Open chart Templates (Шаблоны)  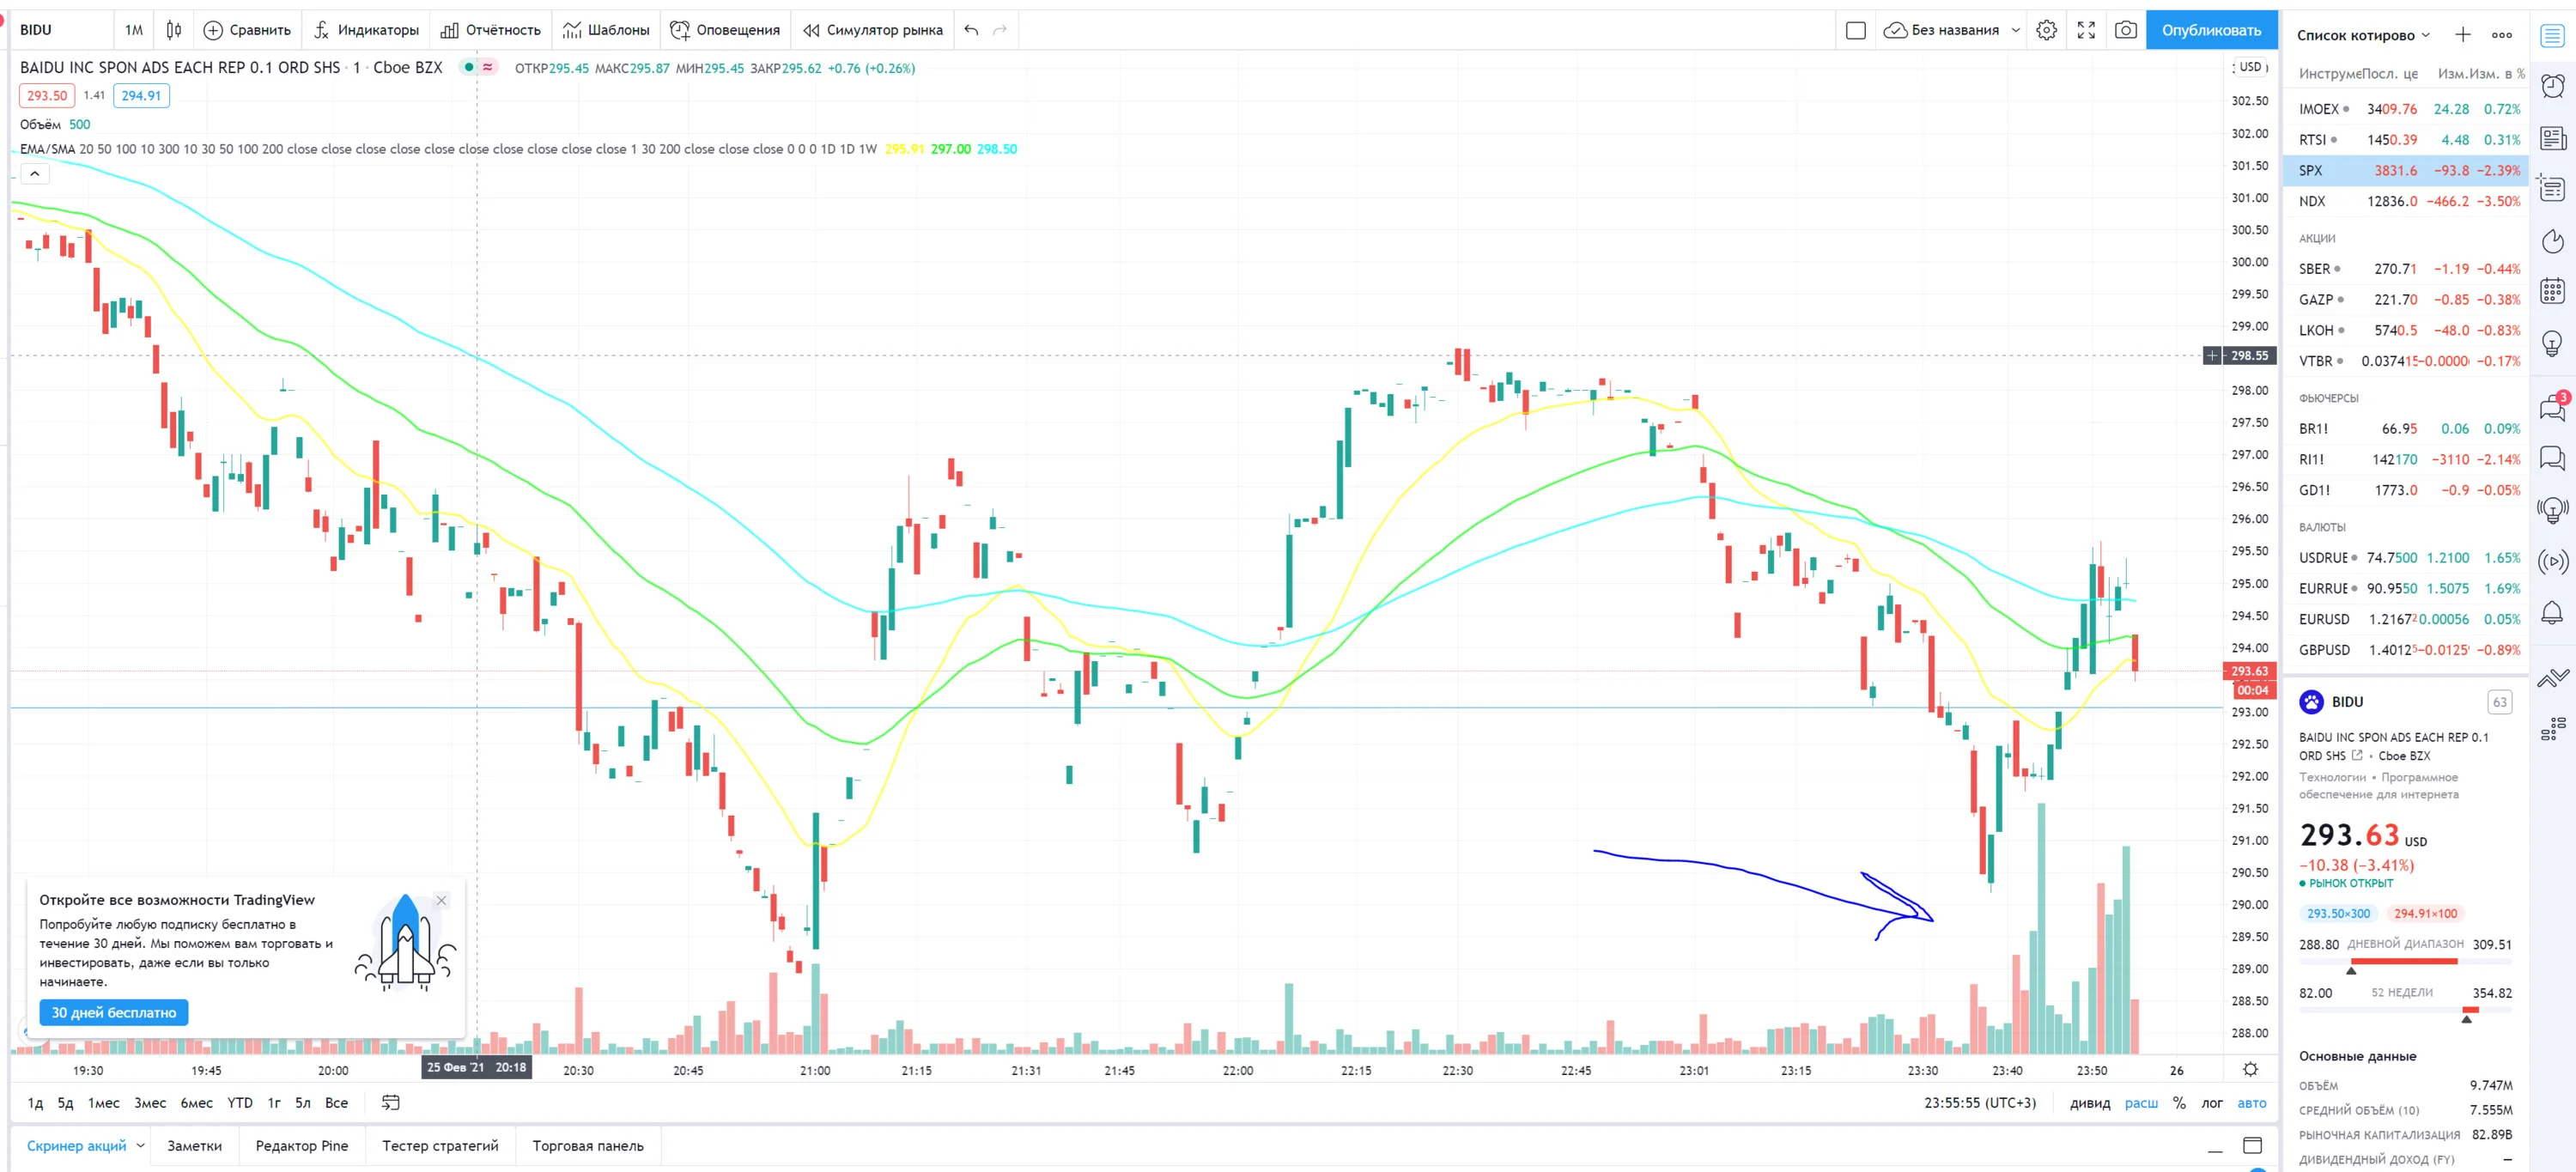point(606,30)
